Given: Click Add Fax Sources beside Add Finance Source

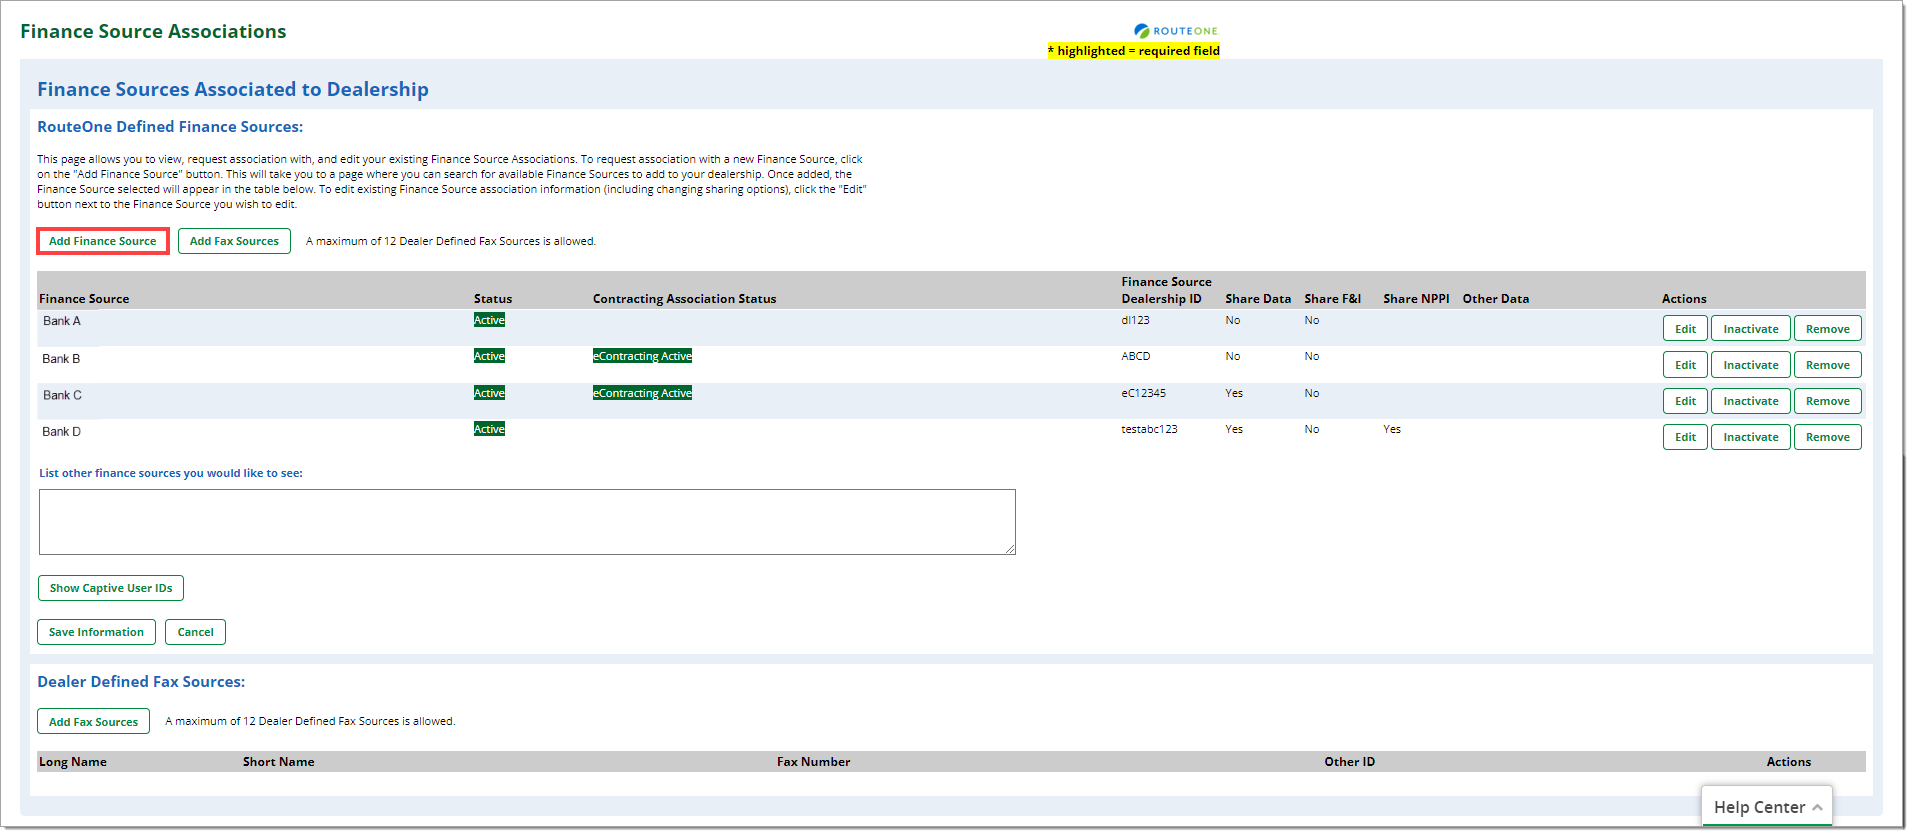Looking at the screenshot, I should point(234,241).
